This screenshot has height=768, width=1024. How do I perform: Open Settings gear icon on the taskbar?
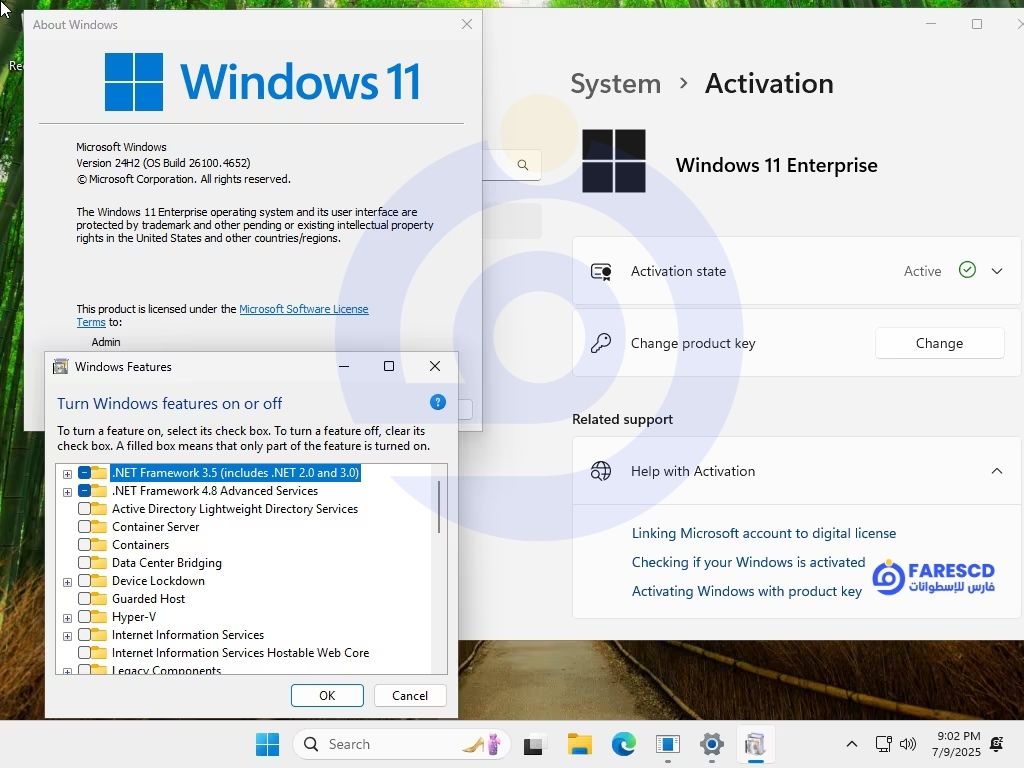pyautogui.click(x=712, y=744)
